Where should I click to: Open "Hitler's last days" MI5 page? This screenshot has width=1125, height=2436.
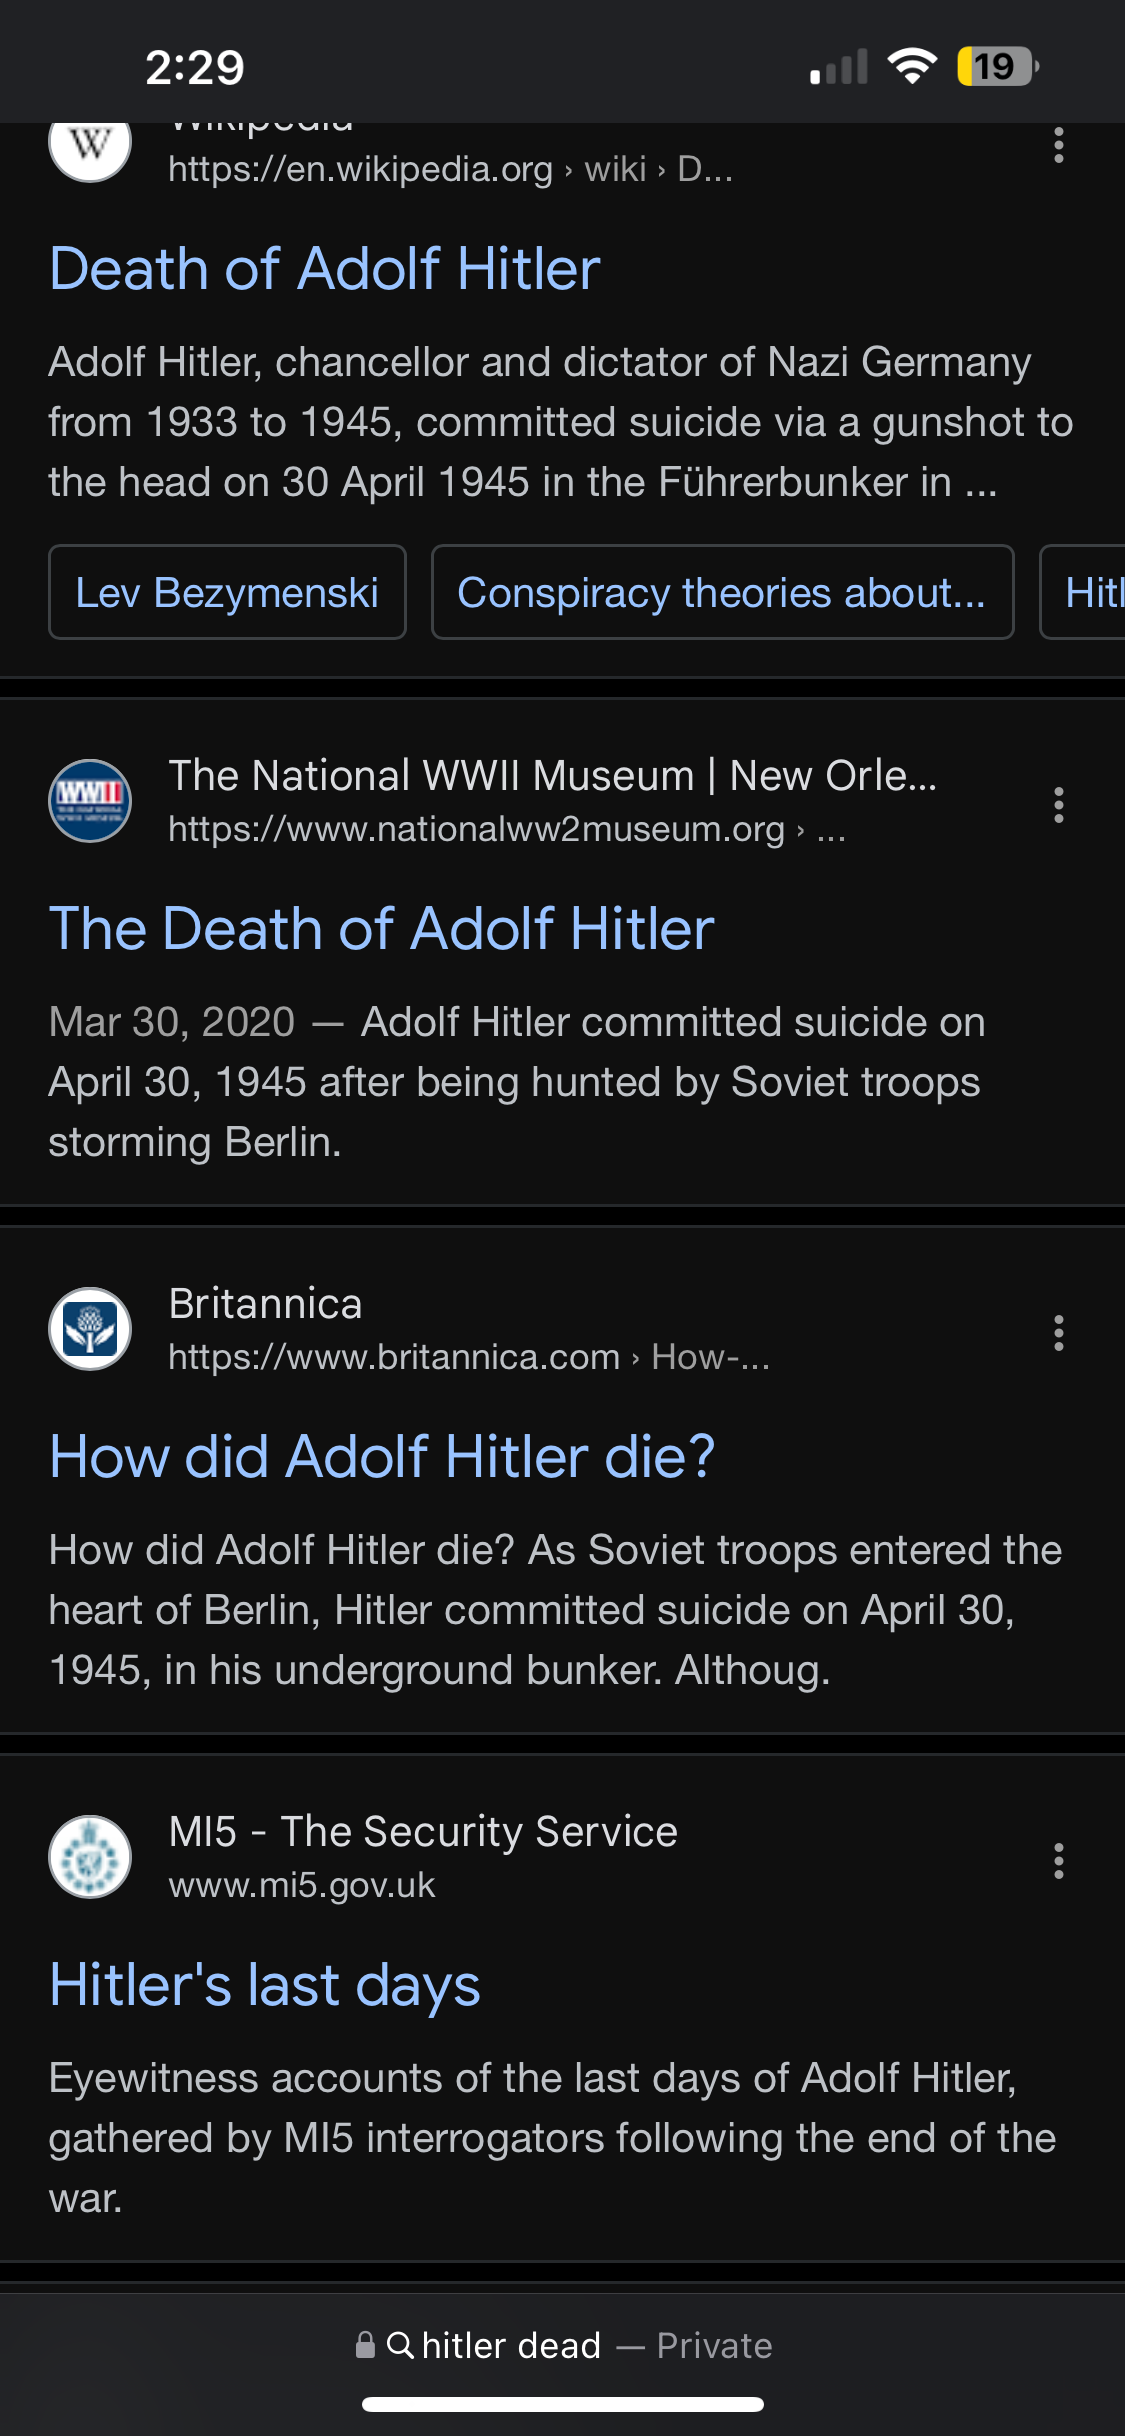pyautogui.click(x=265, y=1985)
